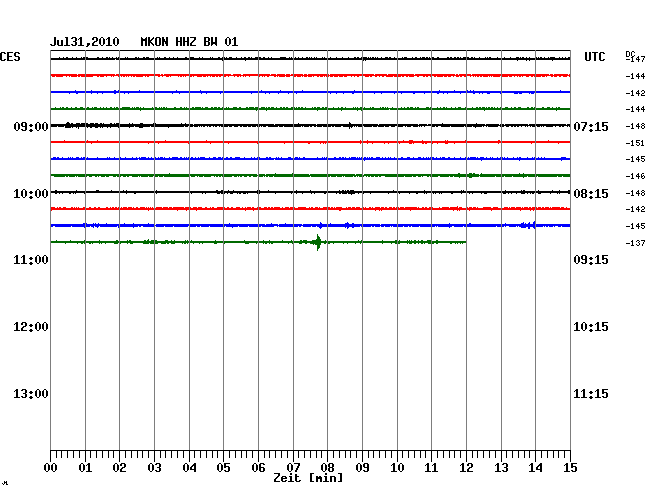Image resolution: width=650 pixels, height=494 pixels.
Task: Click the 07:15 UTC time label
Action: (x=591, y=126)
